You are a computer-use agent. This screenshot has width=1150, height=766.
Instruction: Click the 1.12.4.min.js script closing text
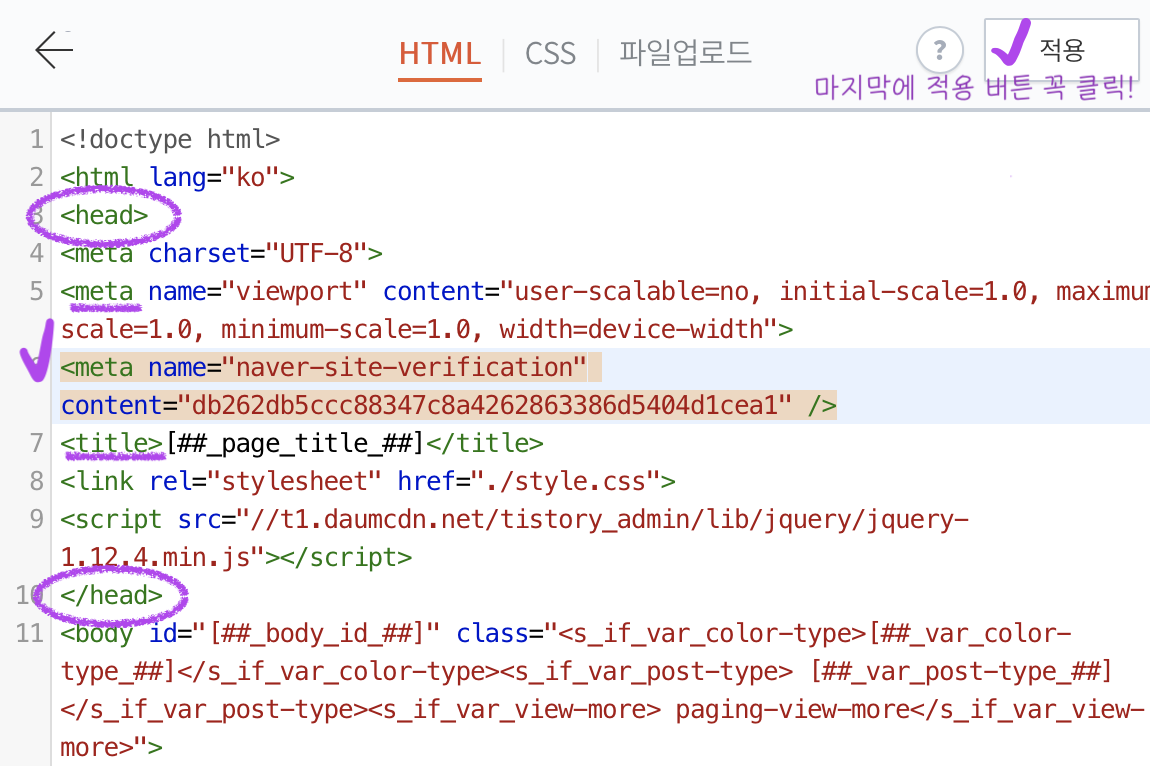(236, 558)
